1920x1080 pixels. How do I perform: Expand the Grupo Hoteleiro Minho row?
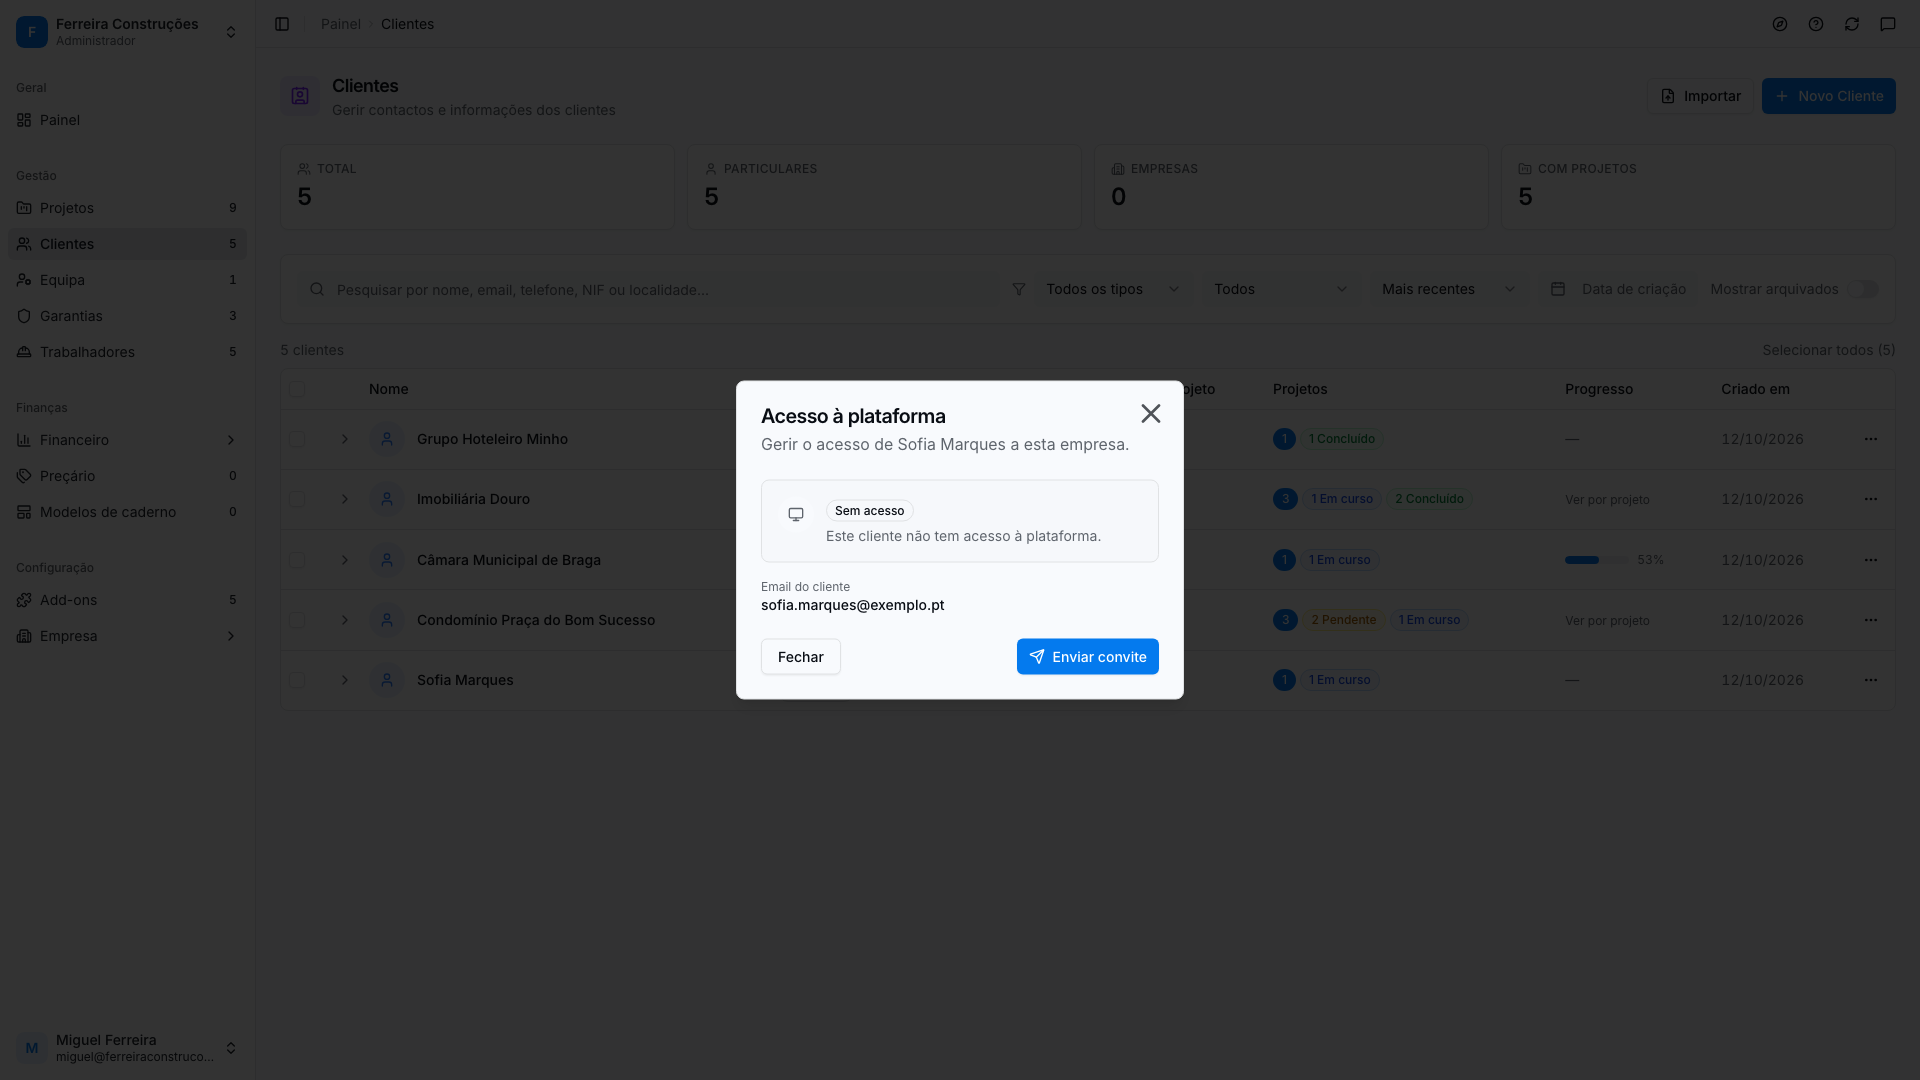click(x=345, y=439)
